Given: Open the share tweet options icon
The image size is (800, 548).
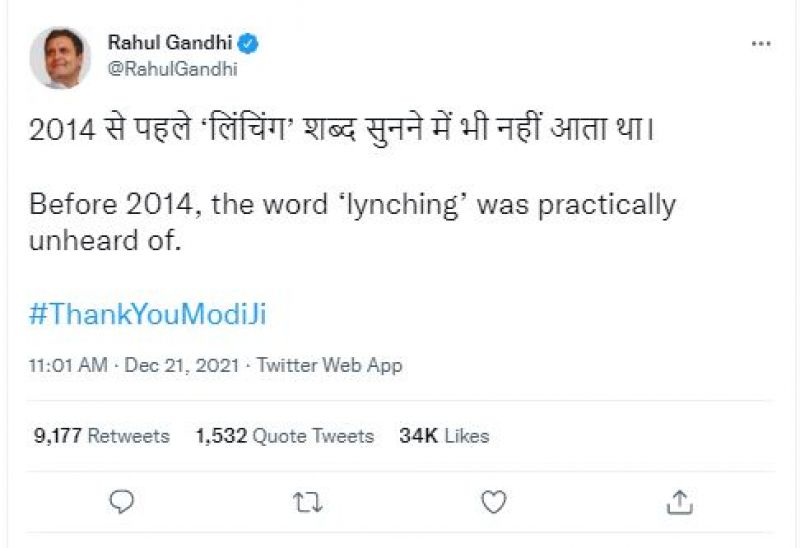Looking at the screenshot, I should point(679,501).
